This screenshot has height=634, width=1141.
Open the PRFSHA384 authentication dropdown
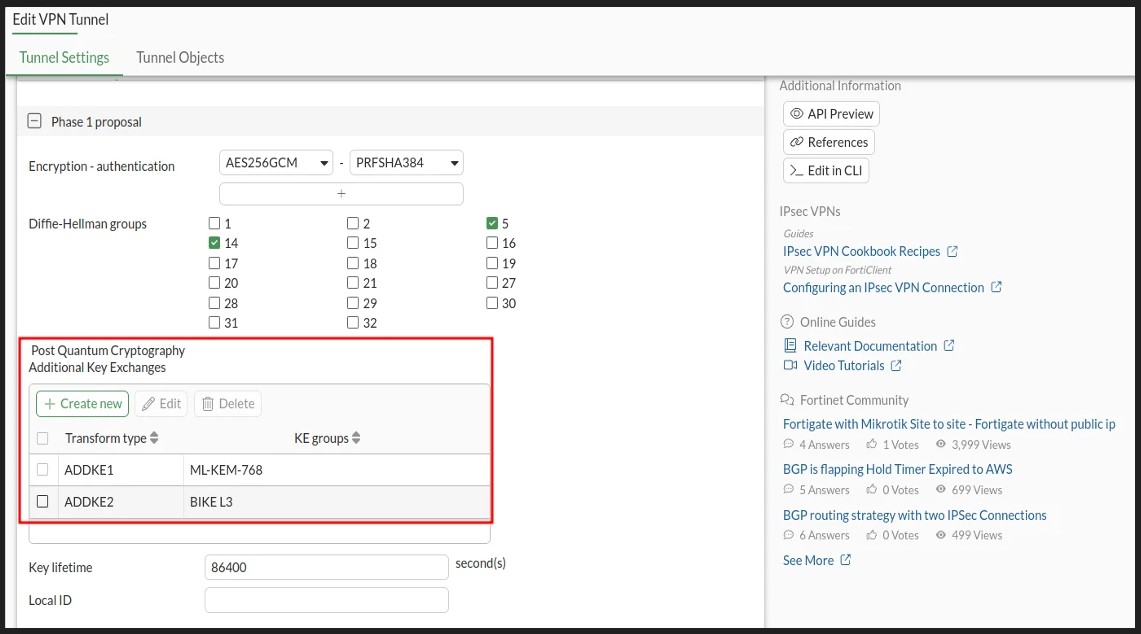tap(406, 163)
